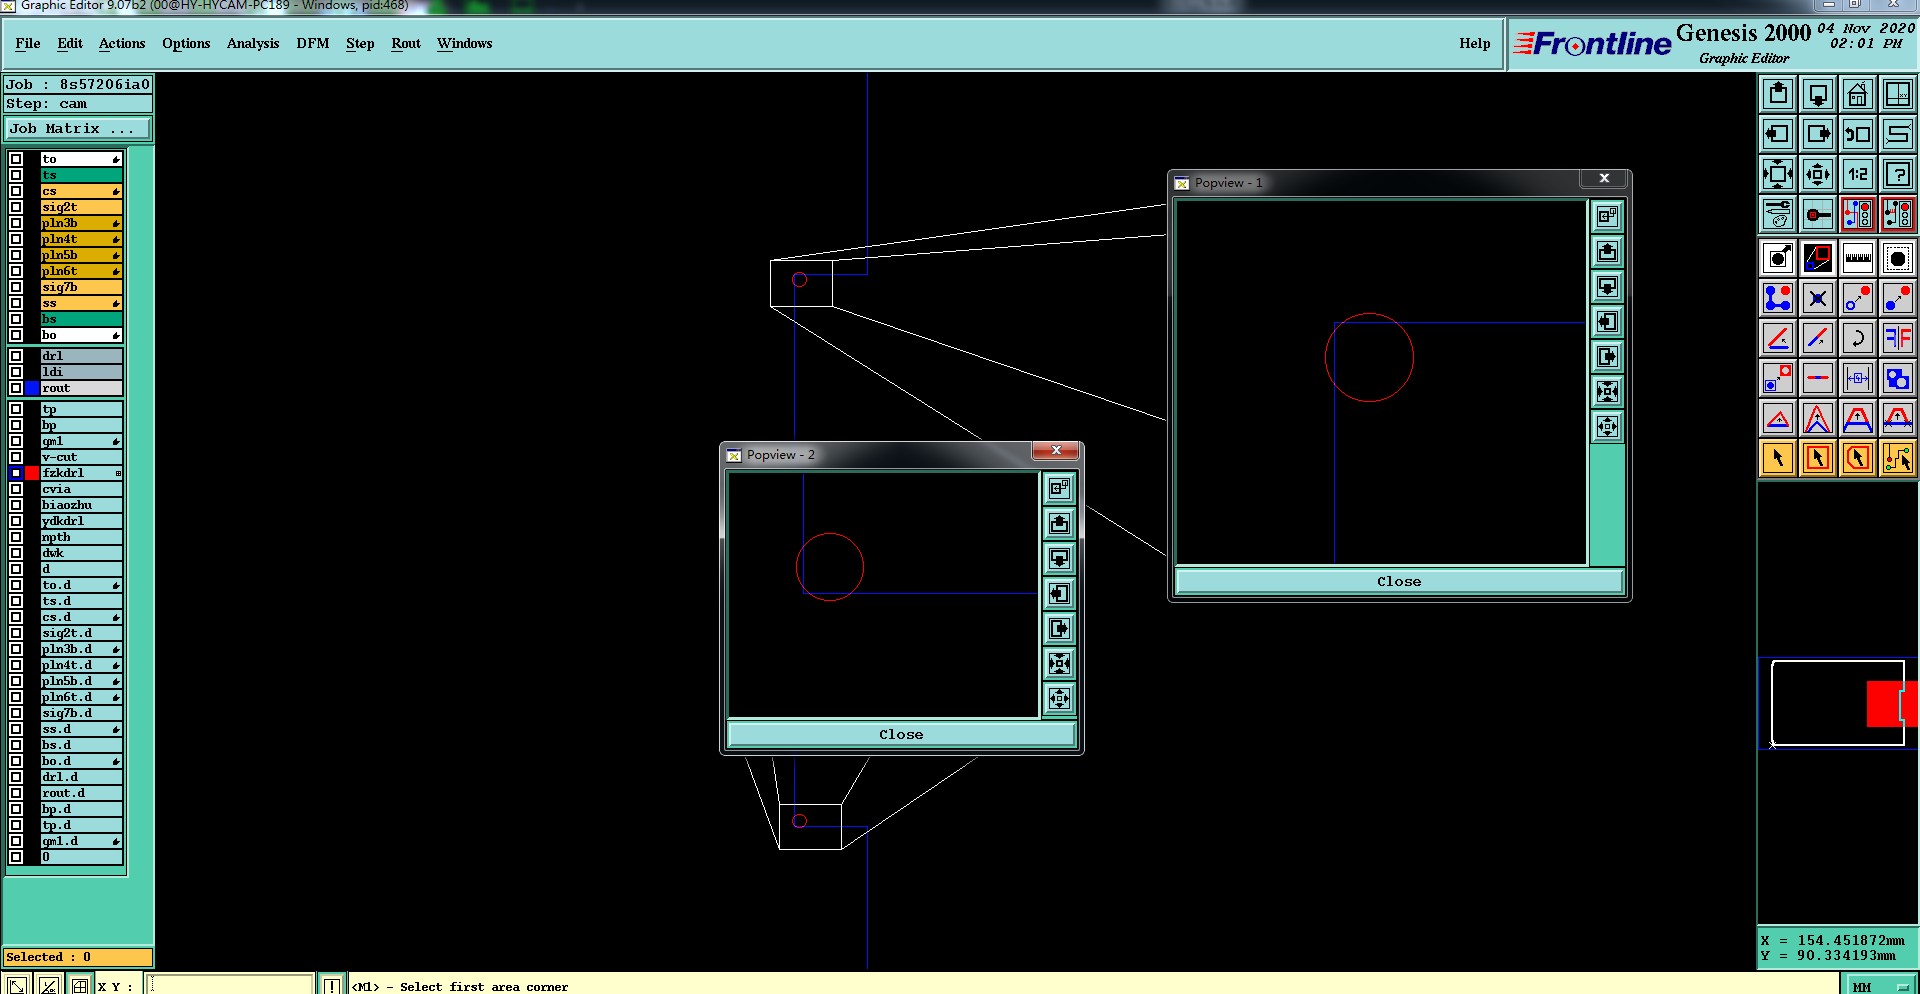Click the zoom out arrows icon
The image size is (1920, 994).
click(x=1818, y=174)
